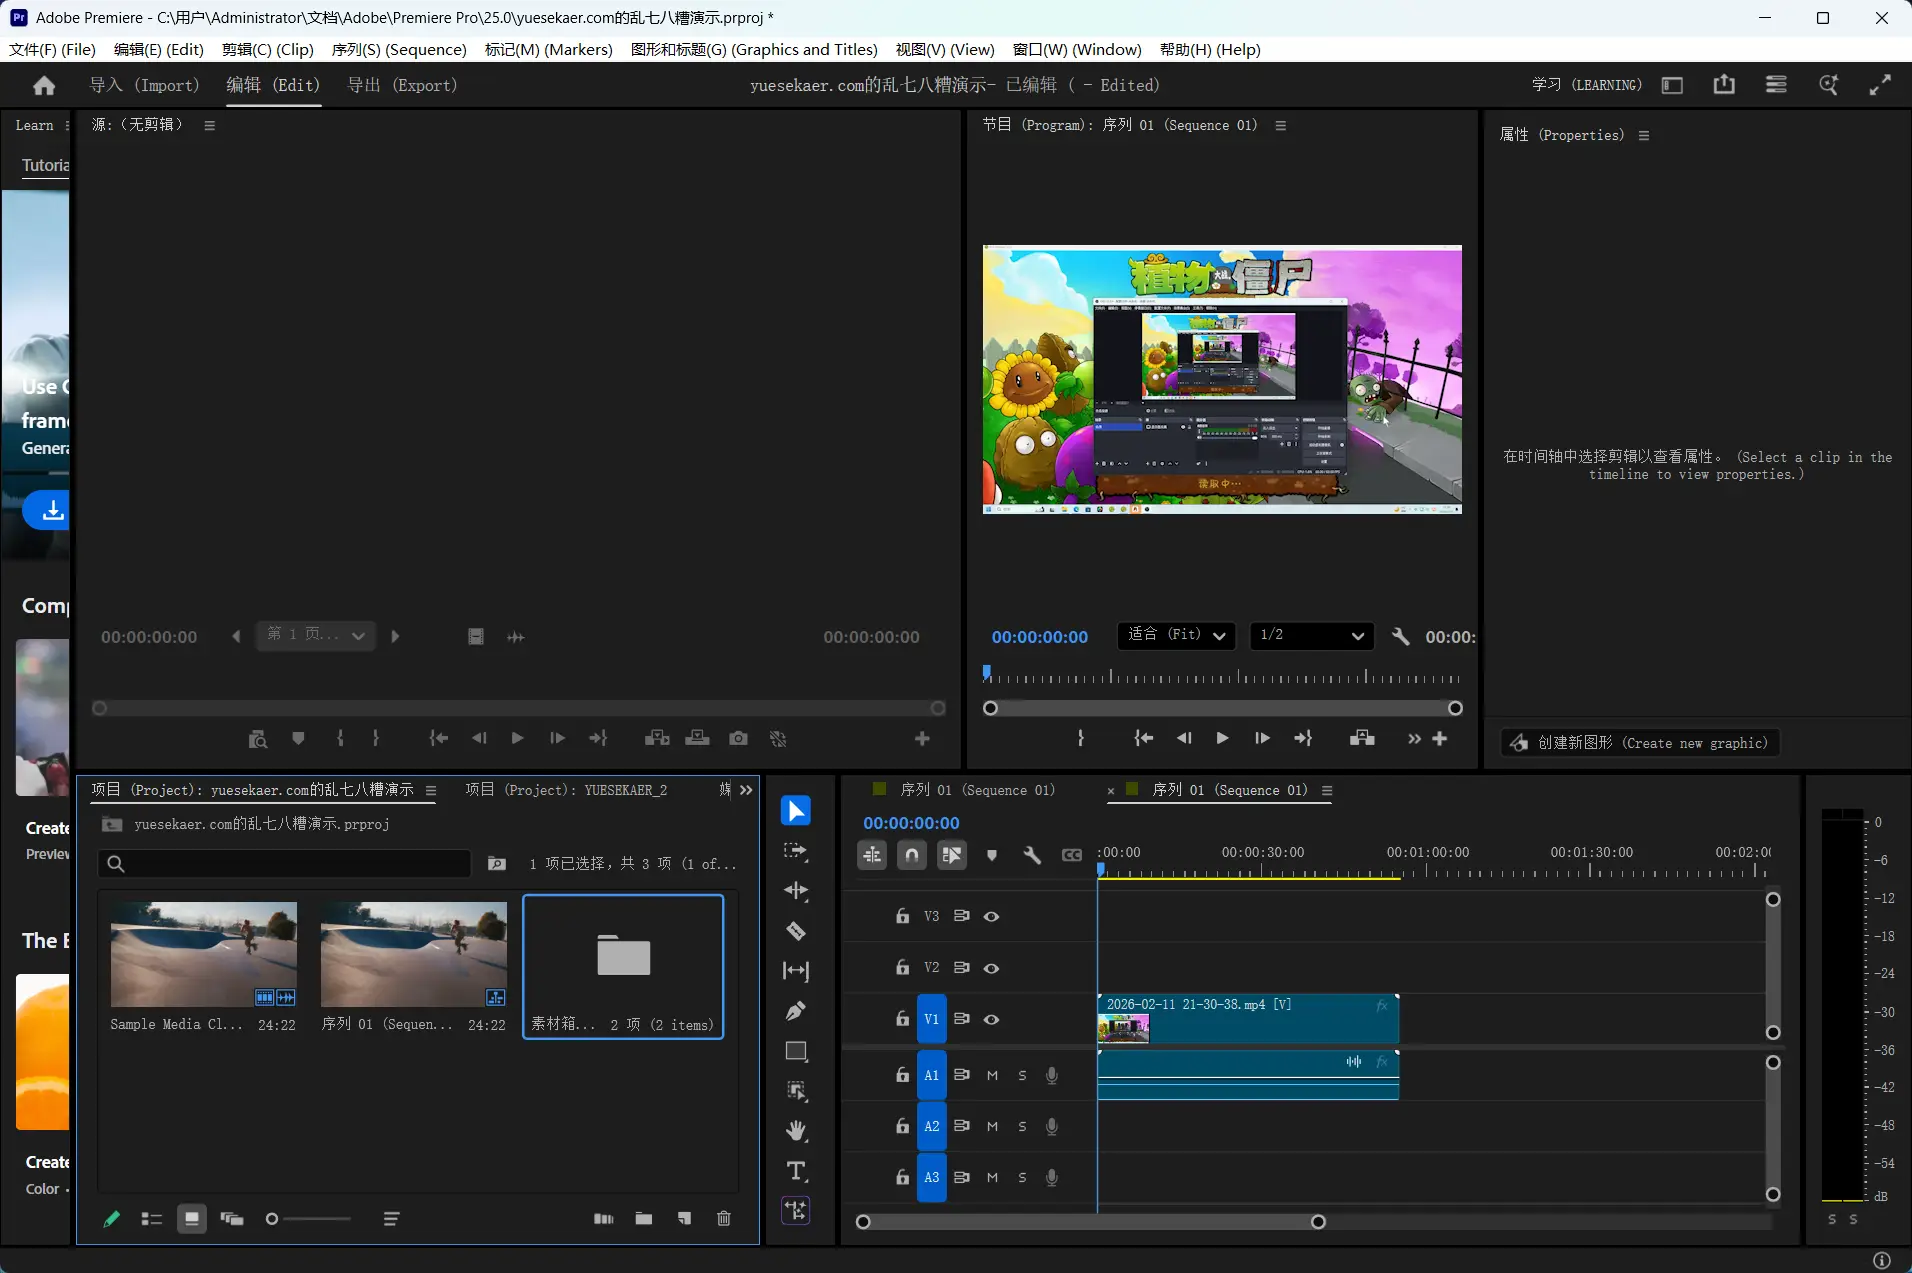Toggle Snap in timeline
The height and width of the screenshot is (1273, 1912).
(x=912, y=855)
